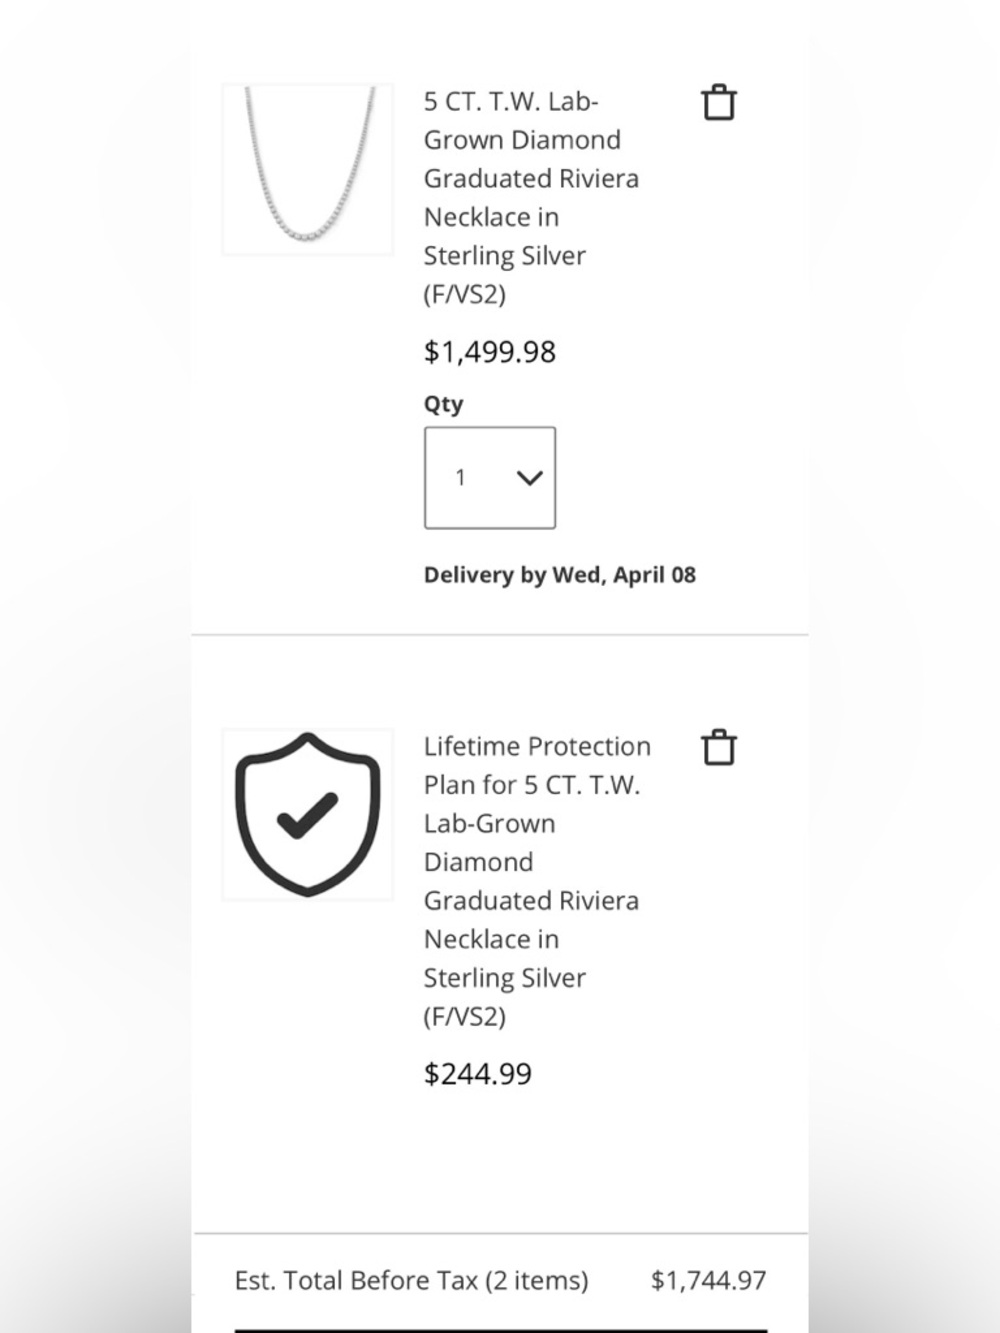1000x1333 pixels.
Task: Click the chevron arrow in quantity selector
Action: tap(530, 478)
